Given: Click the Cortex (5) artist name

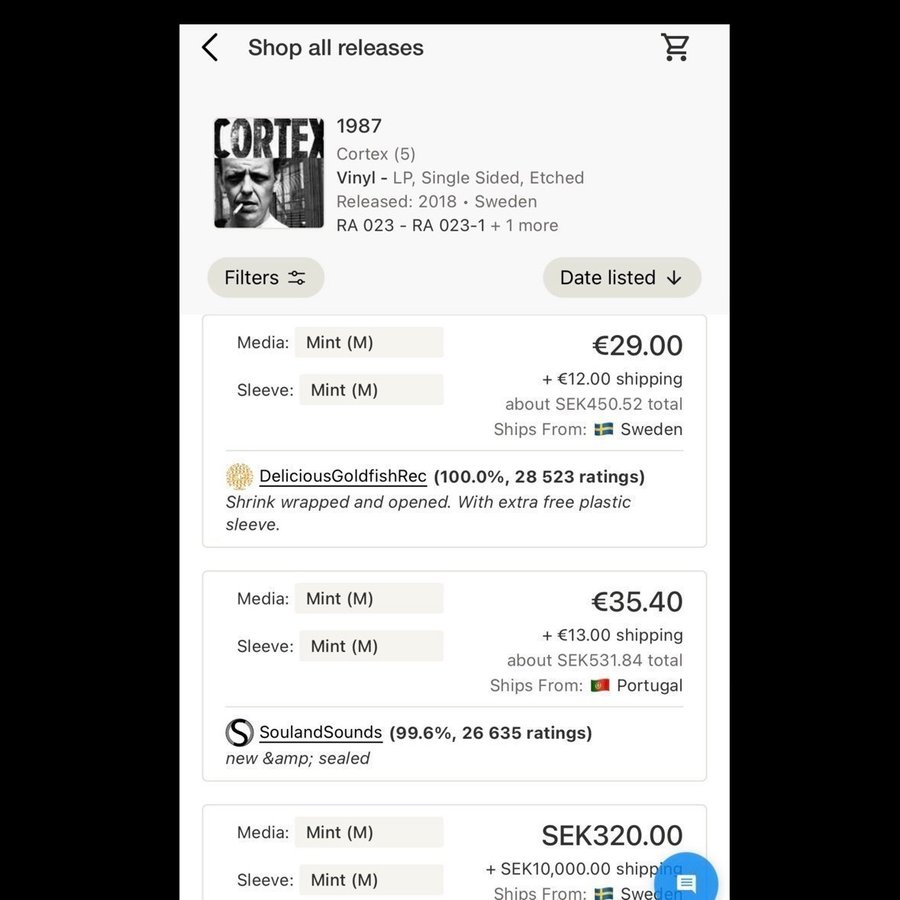Looking at the screenshot, I should pos(376,154).
